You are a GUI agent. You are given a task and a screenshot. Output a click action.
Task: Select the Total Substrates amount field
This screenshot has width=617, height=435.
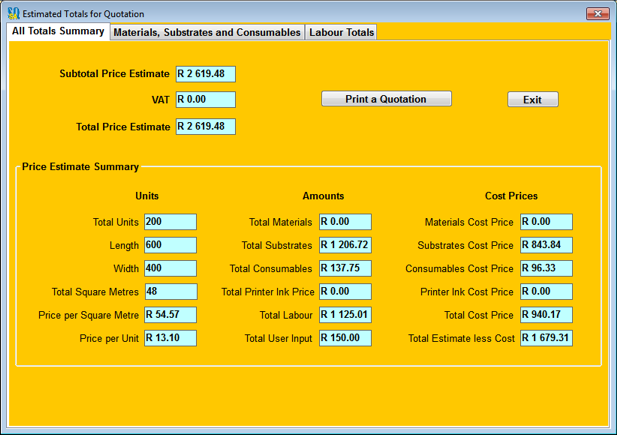click(345, 245)
